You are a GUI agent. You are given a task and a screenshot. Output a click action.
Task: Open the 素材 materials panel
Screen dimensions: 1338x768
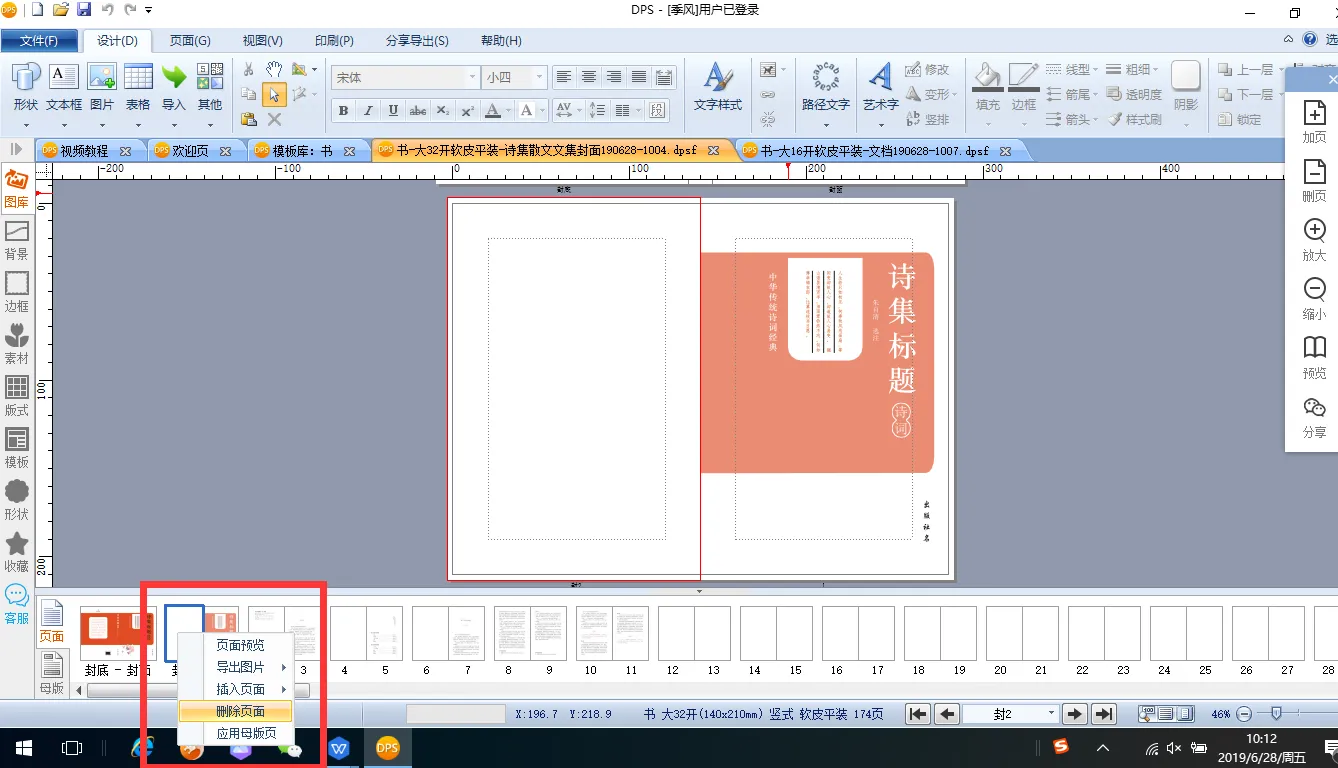(16, 343)
